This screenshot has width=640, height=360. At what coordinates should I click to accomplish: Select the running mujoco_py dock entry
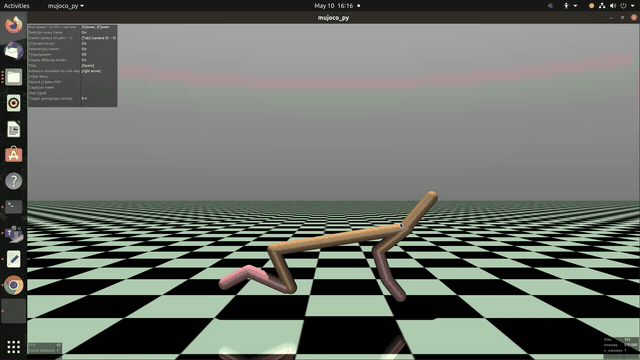pyautogui.click(x=13, y=311)
